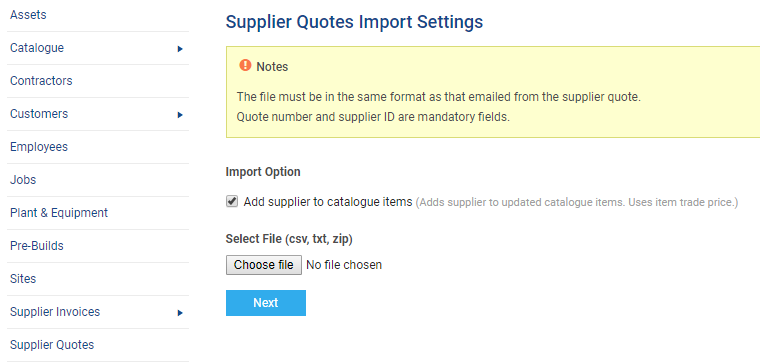
Task: Select Supplier Quotes in the sidebar
Action: 52,345
